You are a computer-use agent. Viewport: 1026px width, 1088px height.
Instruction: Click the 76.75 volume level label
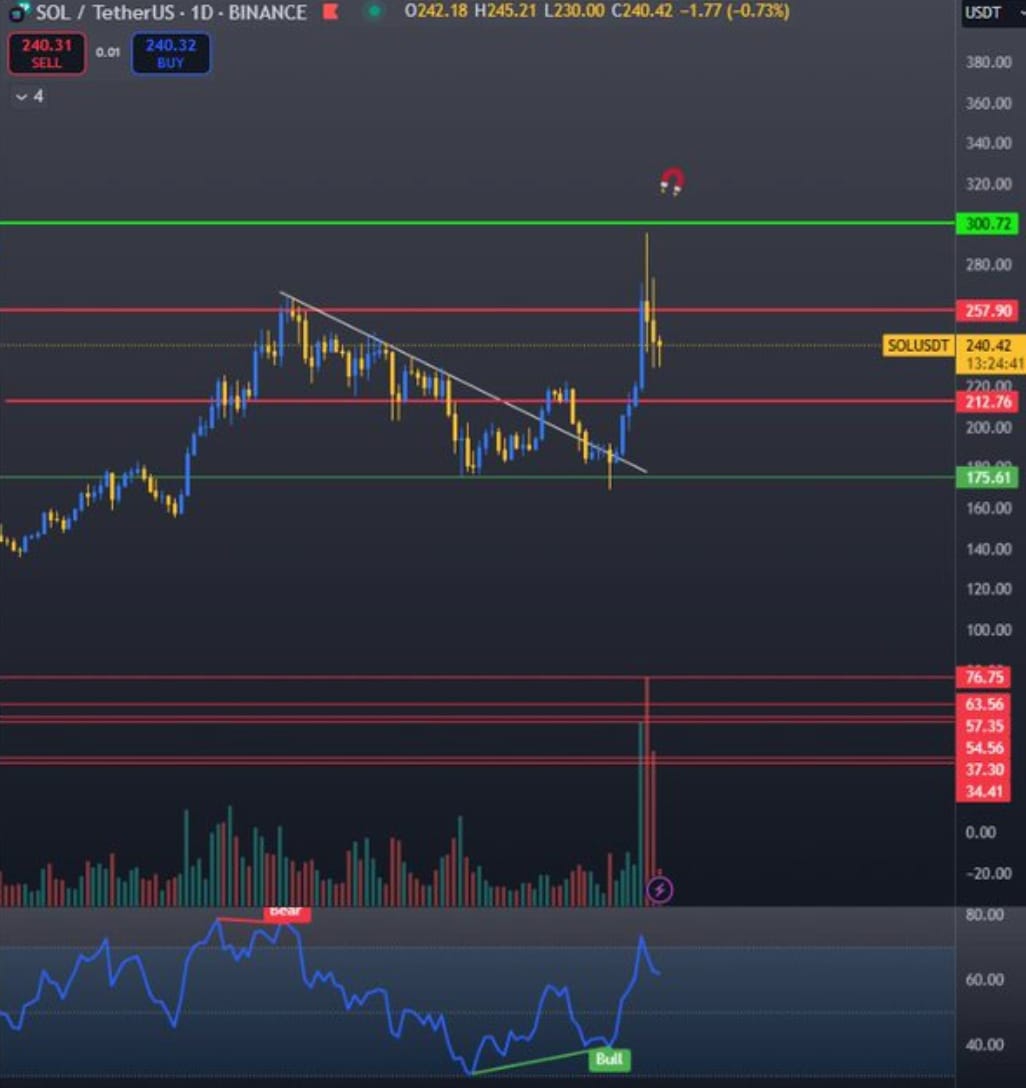tap(986, 678)
